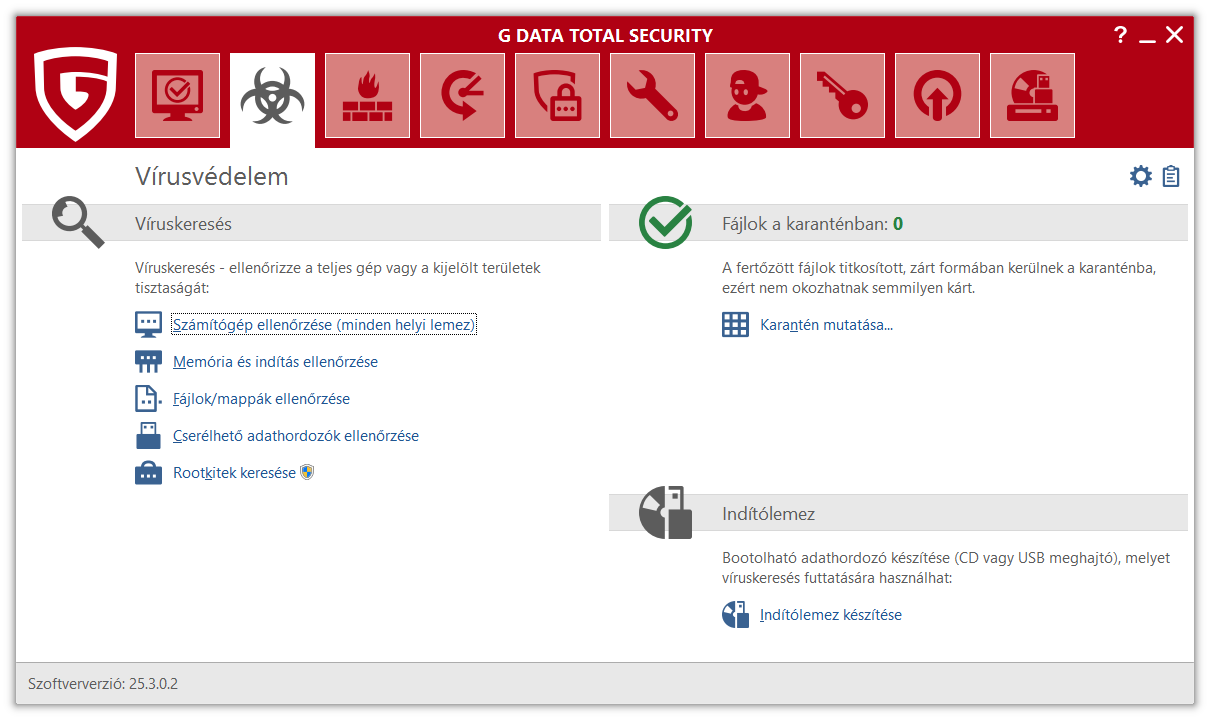1210x720 pixels.
Task: Start Rootkitek keresése
Action: coord(235,473)
